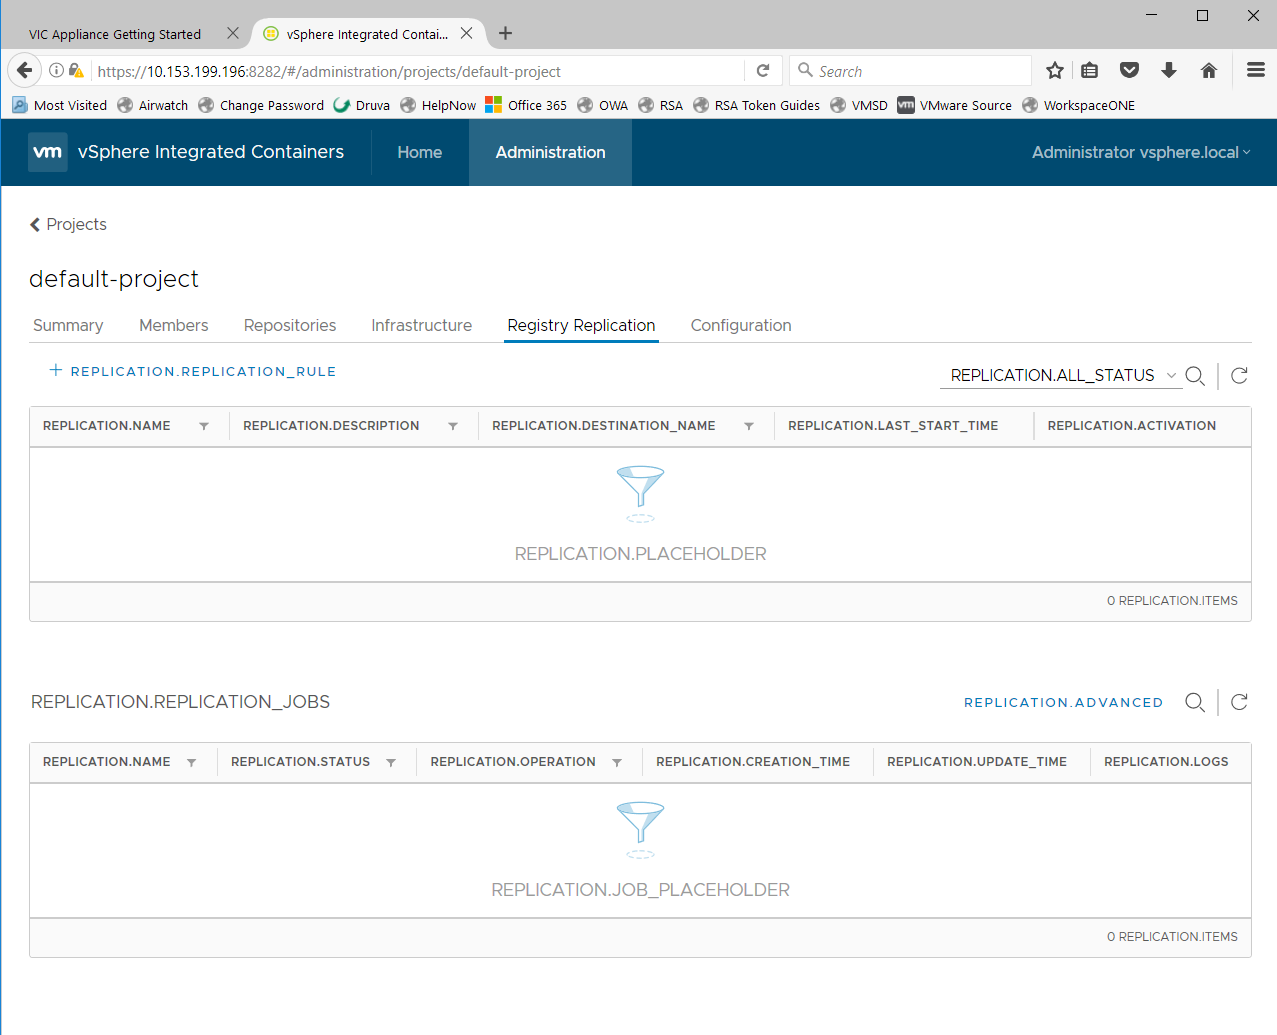1277x1035 pixels.
Task: View site identity info icon
Action: [x=56, y=71]
